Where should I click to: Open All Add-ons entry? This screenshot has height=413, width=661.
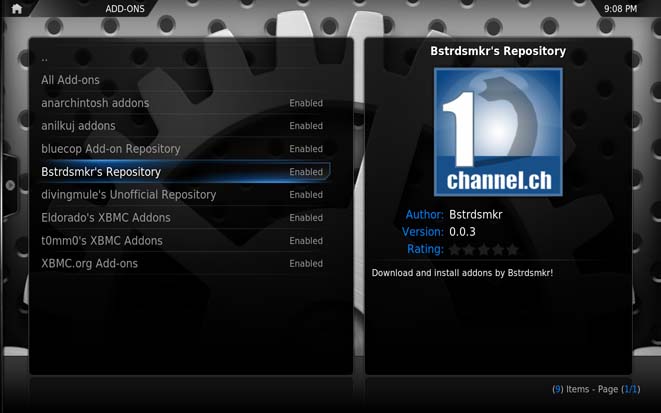pyautogui.click(x=185, y=80)
